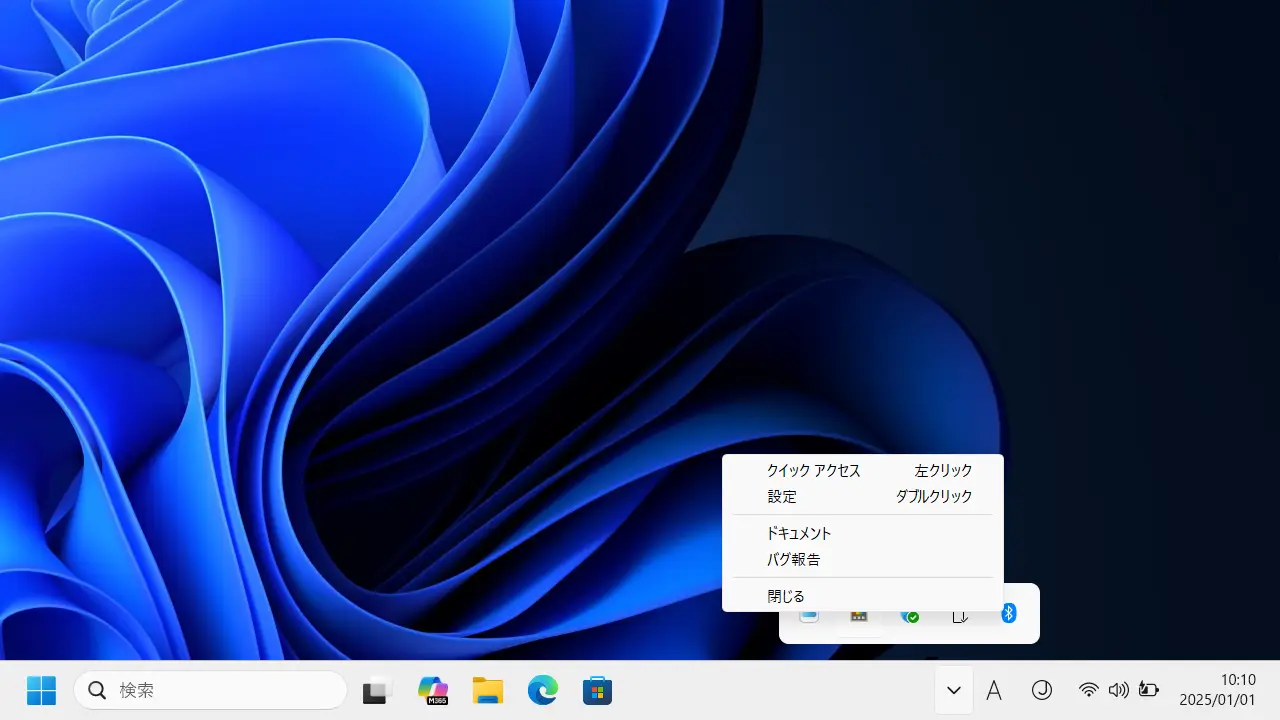Open Task View from the taskbar
Image resolution: width=1280 pixels, height=720 pixels.
pyautogui.click(x=377, y=690)
